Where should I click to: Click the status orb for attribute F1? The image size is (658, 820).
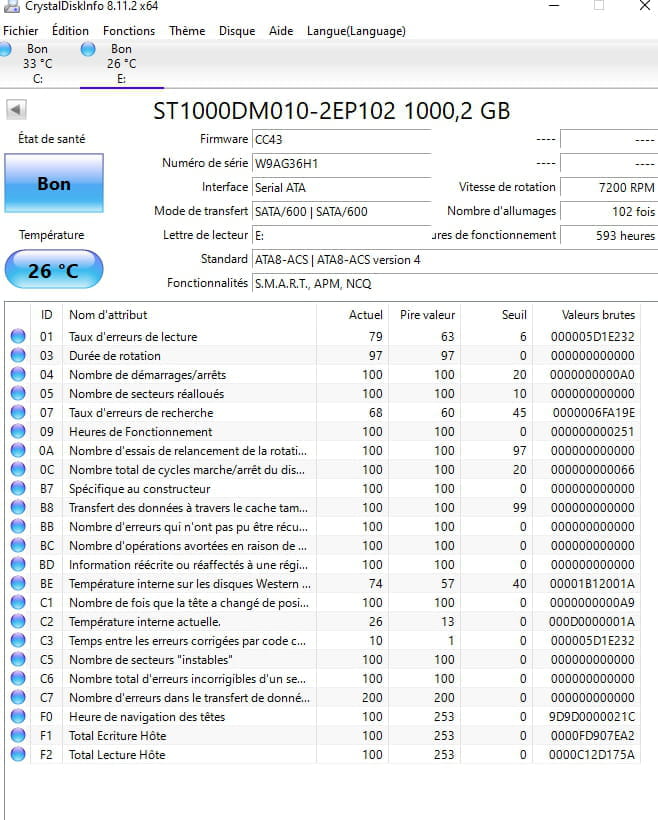click(18, 735)
